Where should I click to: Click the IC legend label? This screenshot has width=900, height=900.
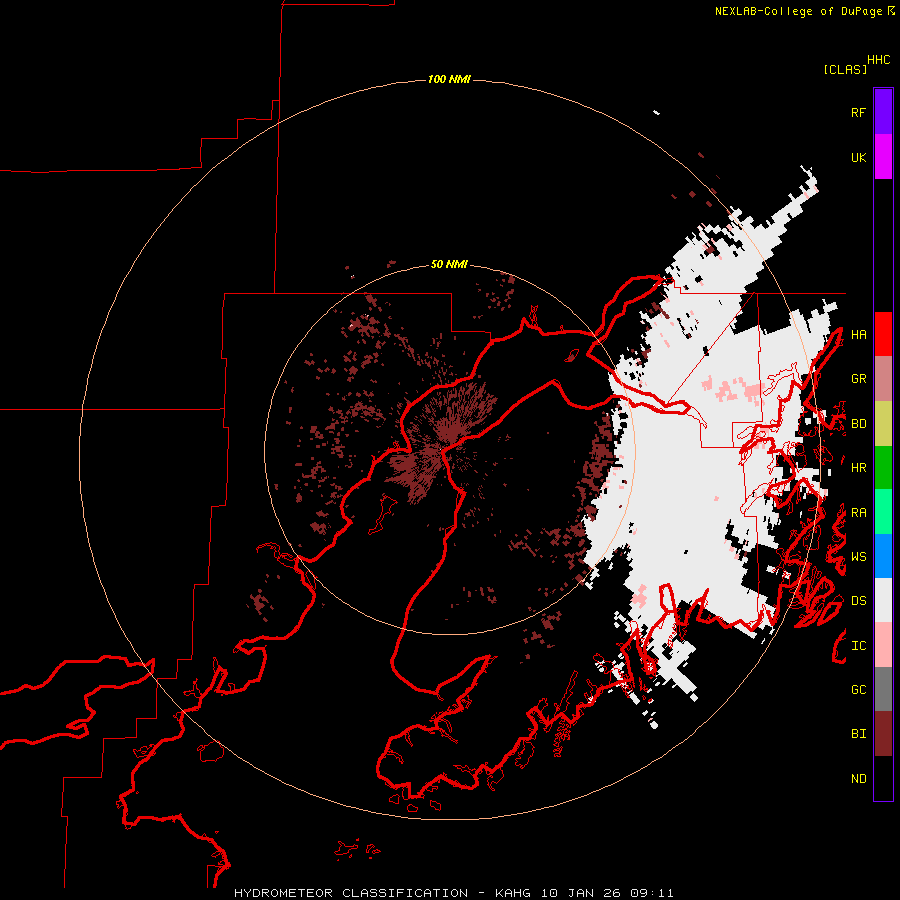pyautogui.click(x=858, y=646)
